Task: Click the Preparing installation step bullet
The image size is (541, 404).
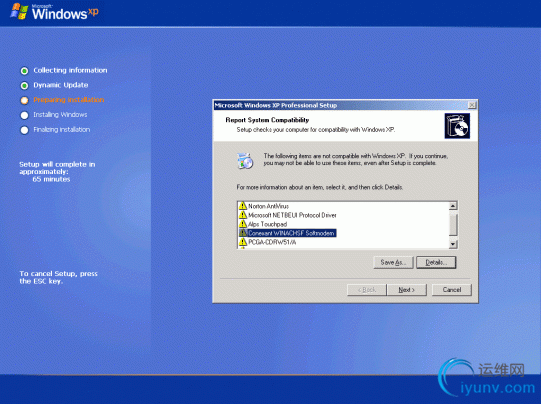Action: [24, 100]
